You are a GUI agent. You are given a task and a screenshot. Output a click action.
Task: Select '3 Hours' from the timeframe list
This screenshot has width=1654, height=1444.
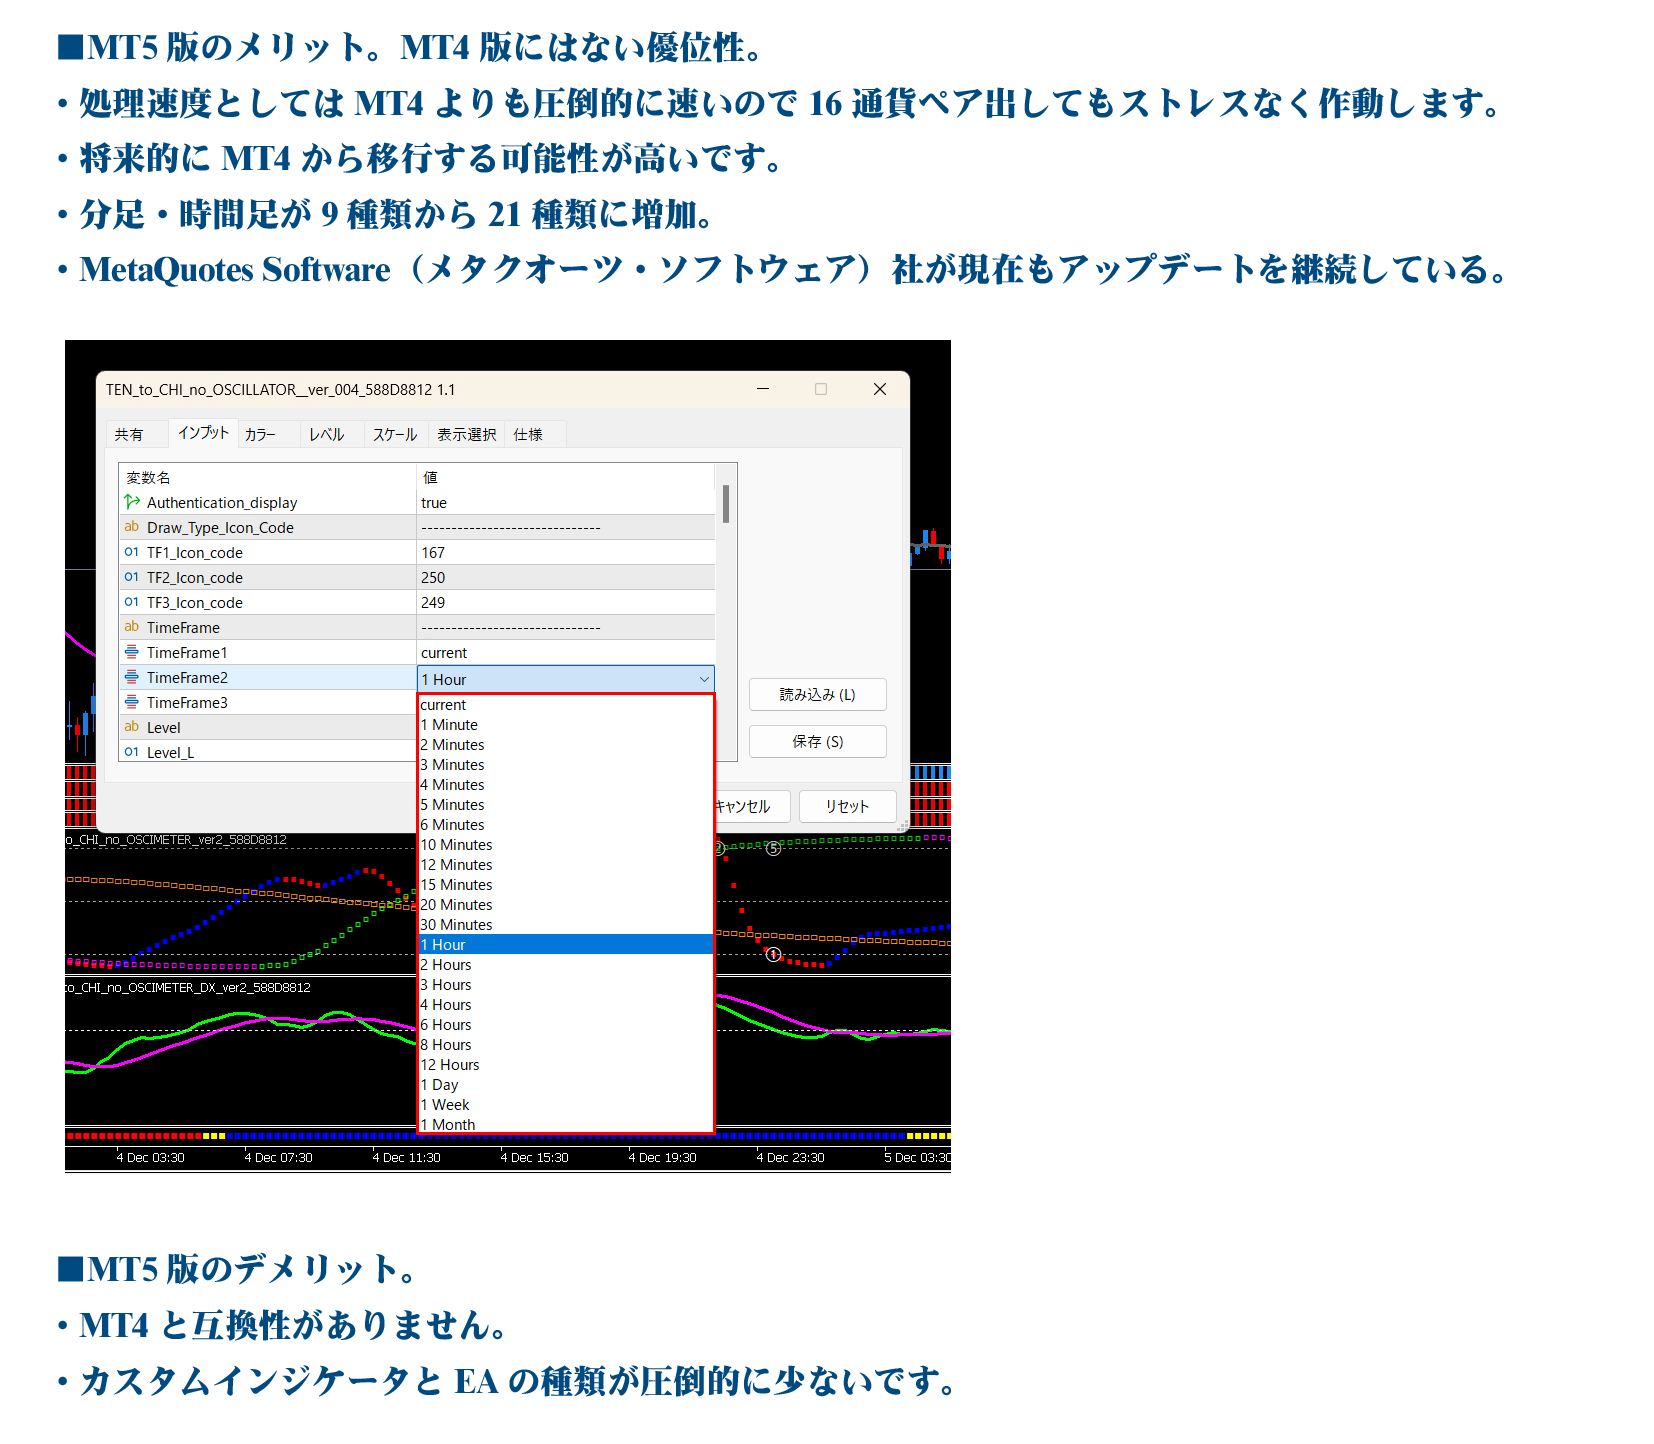tap(566, 985)
